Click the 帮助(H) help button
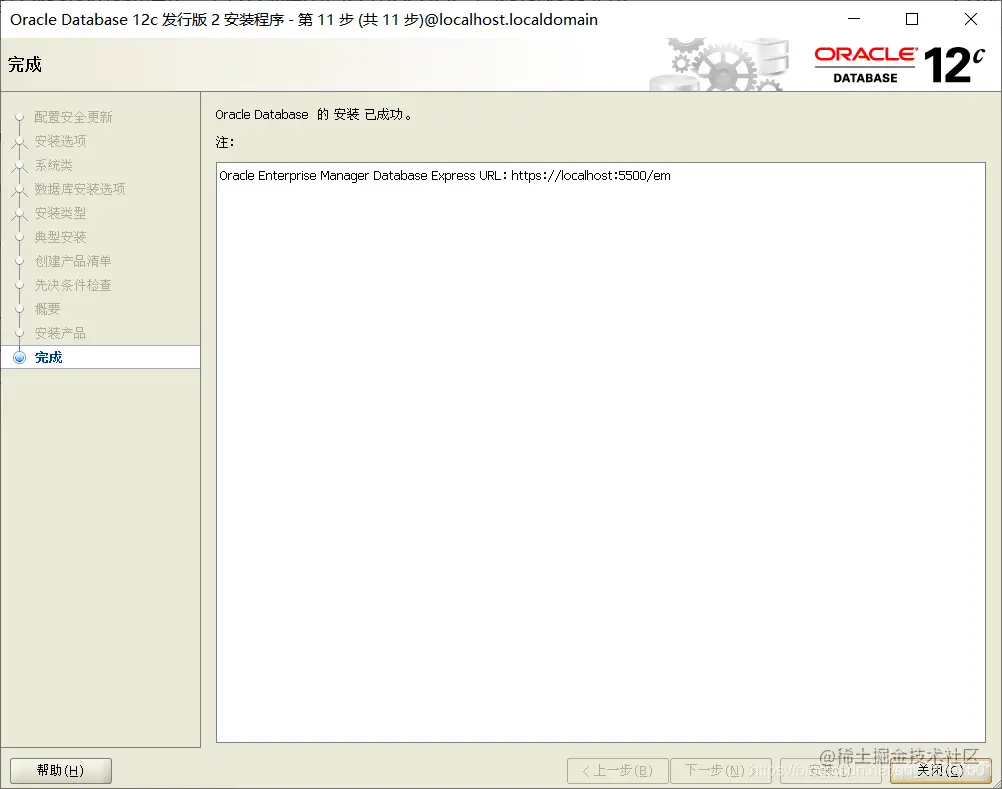1002x789 pixels. click(61, 770)
